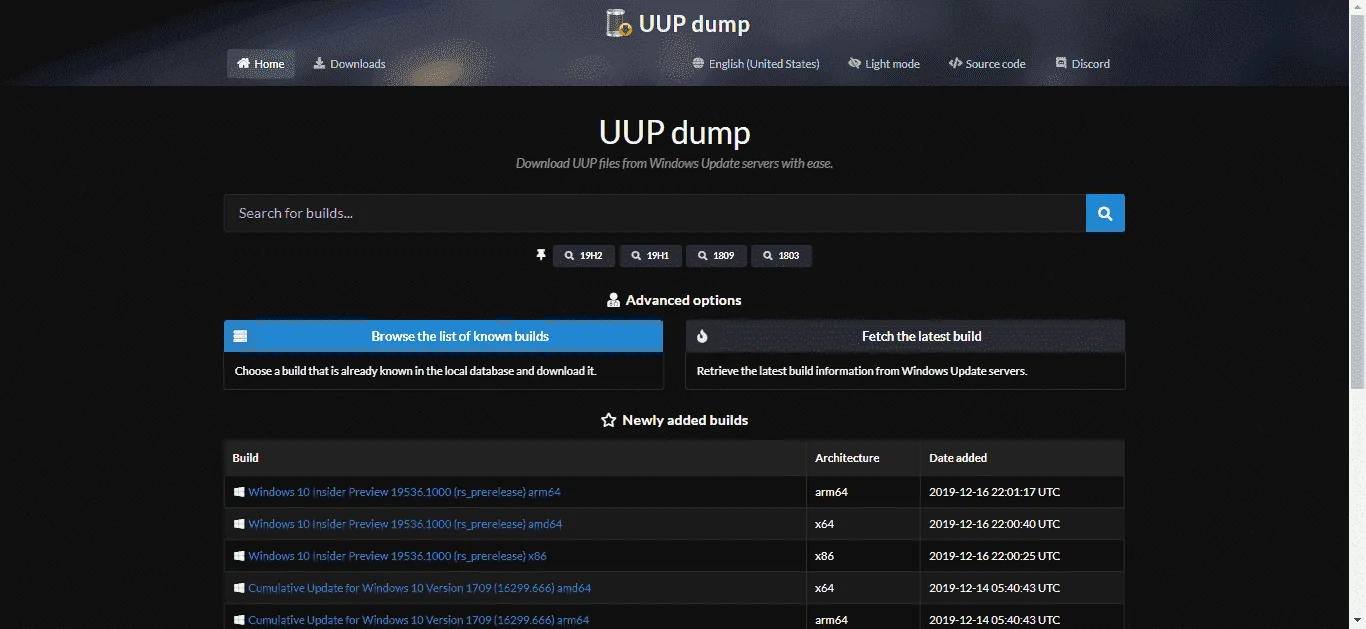Click the UUP dump logo icon in header

[x=619, y=23]
